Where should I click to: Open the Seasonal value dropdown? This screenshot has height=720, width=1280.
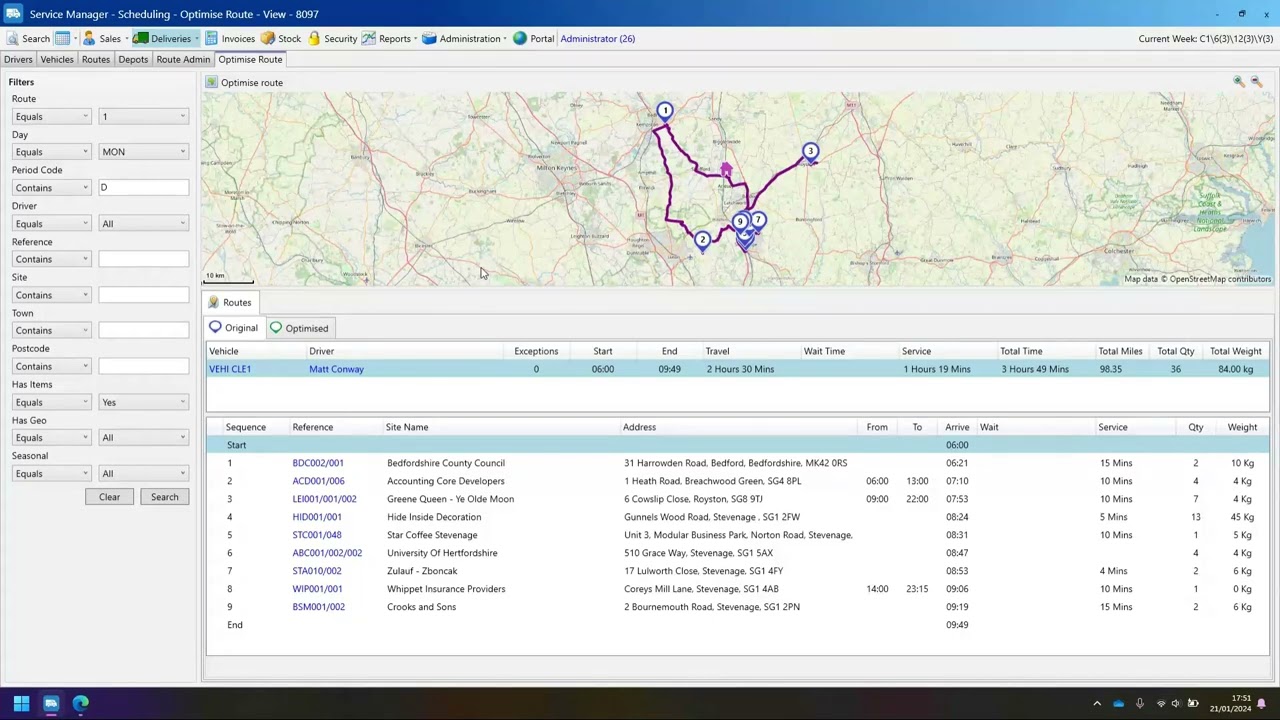[x=143, y=474]
